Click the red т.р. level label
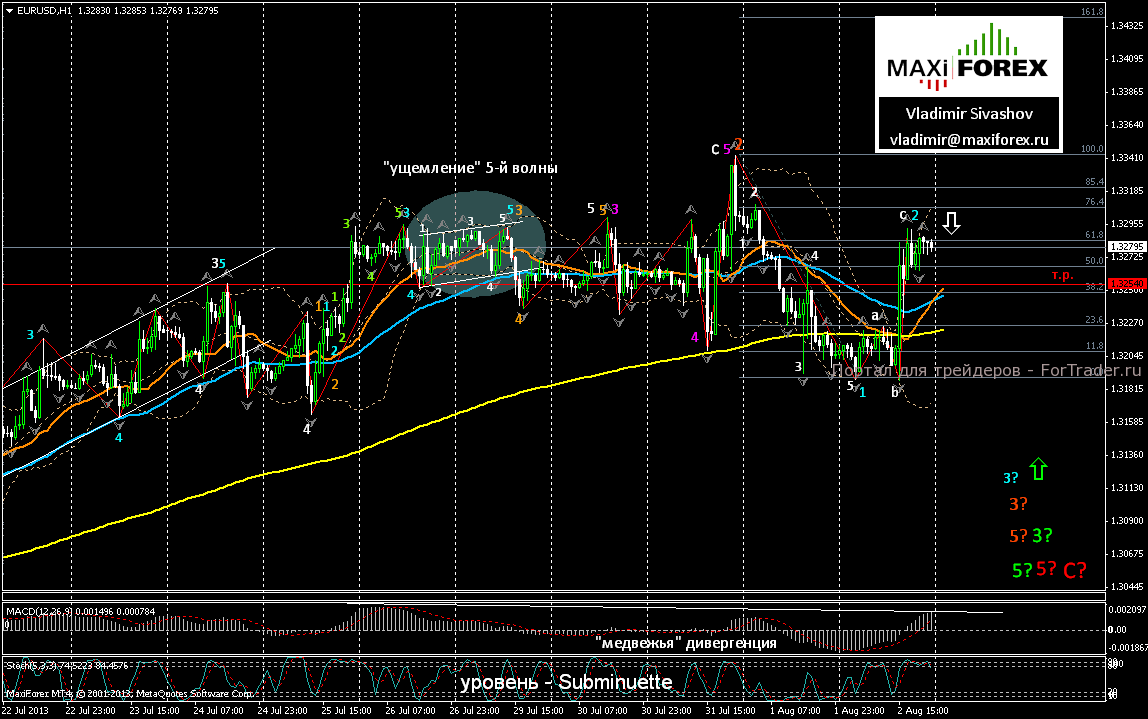Image resolution: width=1148 pixels, height=719 pixels. (1062, 275)
